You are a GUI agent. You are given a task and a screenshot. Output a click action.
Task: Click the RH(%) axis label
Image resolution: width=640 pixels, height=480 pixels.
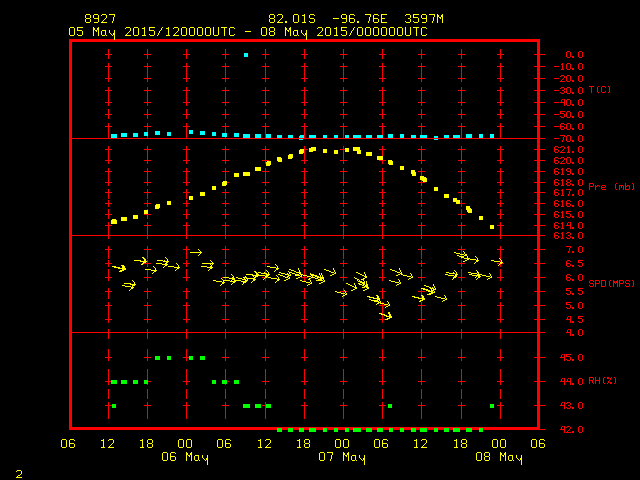(602, 381)
